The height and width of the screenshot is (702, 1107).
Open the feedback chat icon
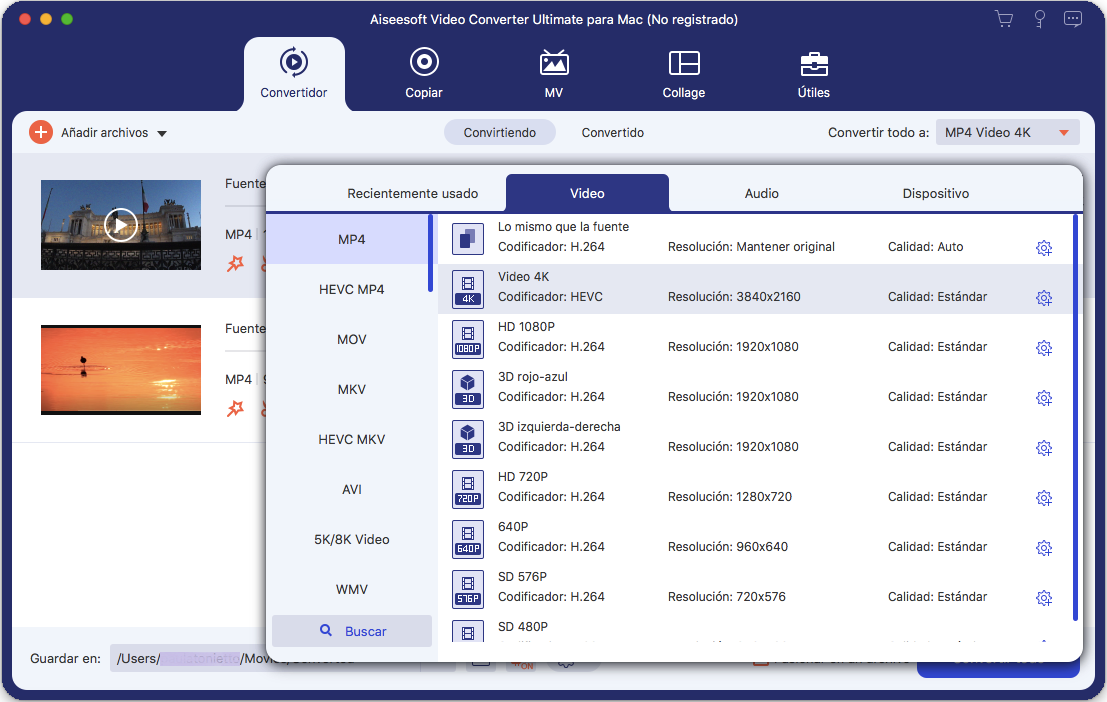point(1072,18)
